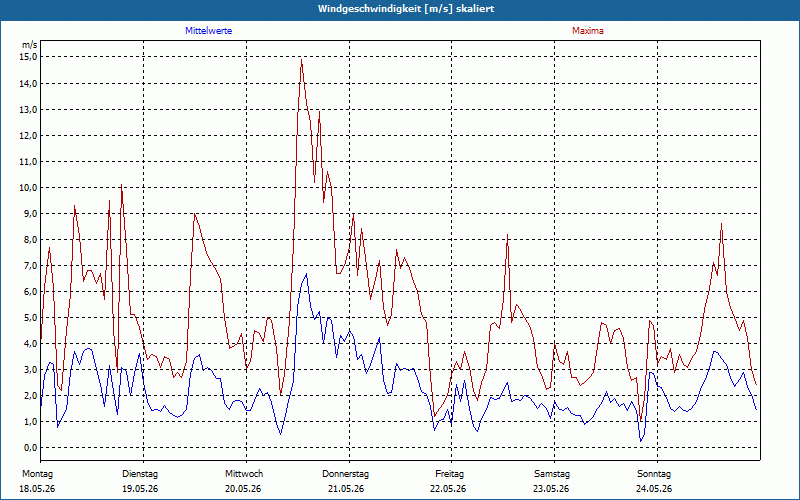This screenshot has width=800, height=500.
Task: Click the highest red Maxima peak near 15 m/s
Action: click(x=302, y=60)
